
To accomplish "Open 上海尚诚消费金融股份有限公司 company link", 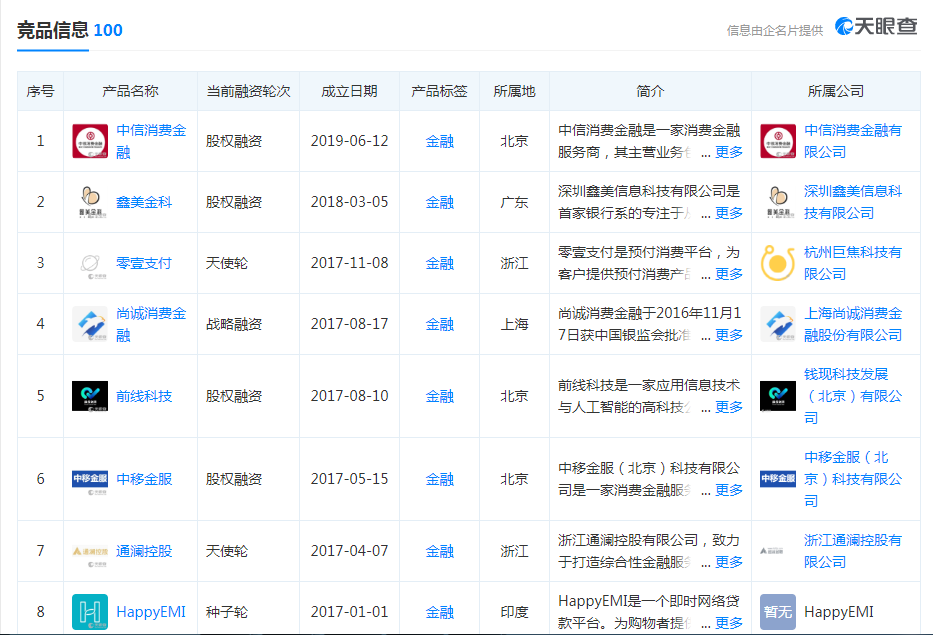I will pos(852,324).
